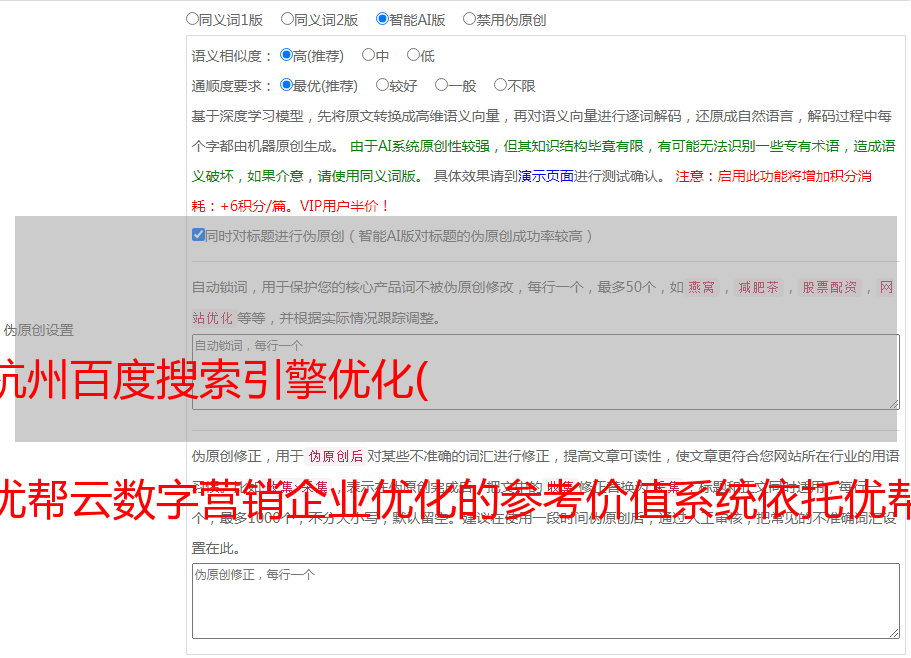Viewport: 911px width, 658px height.
Task: Toggle the 同时对标题进行伪原创 checkbox
Action: coord(198,235)
